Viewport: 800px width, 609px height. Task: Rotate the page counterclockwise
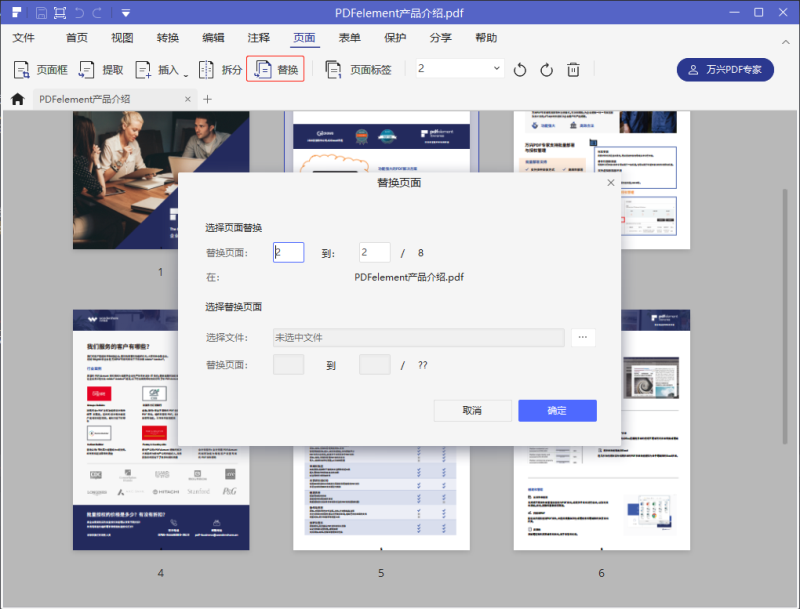(x=519, y=70)
